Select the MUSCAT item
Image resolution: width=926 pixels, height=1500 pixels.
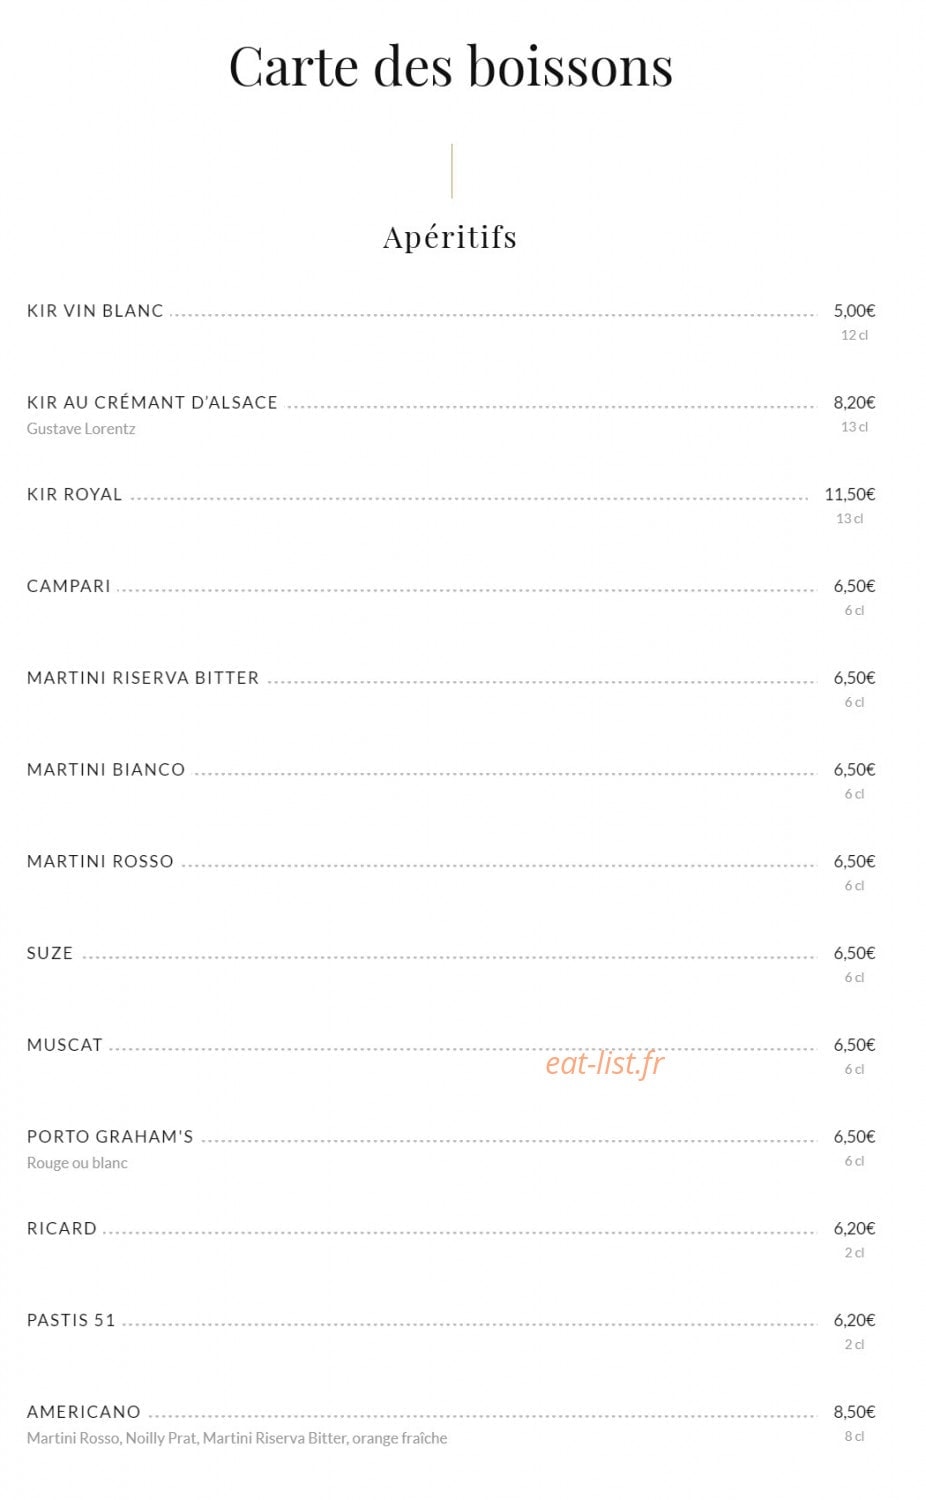pyautogui.click(x=65, y=1045)
